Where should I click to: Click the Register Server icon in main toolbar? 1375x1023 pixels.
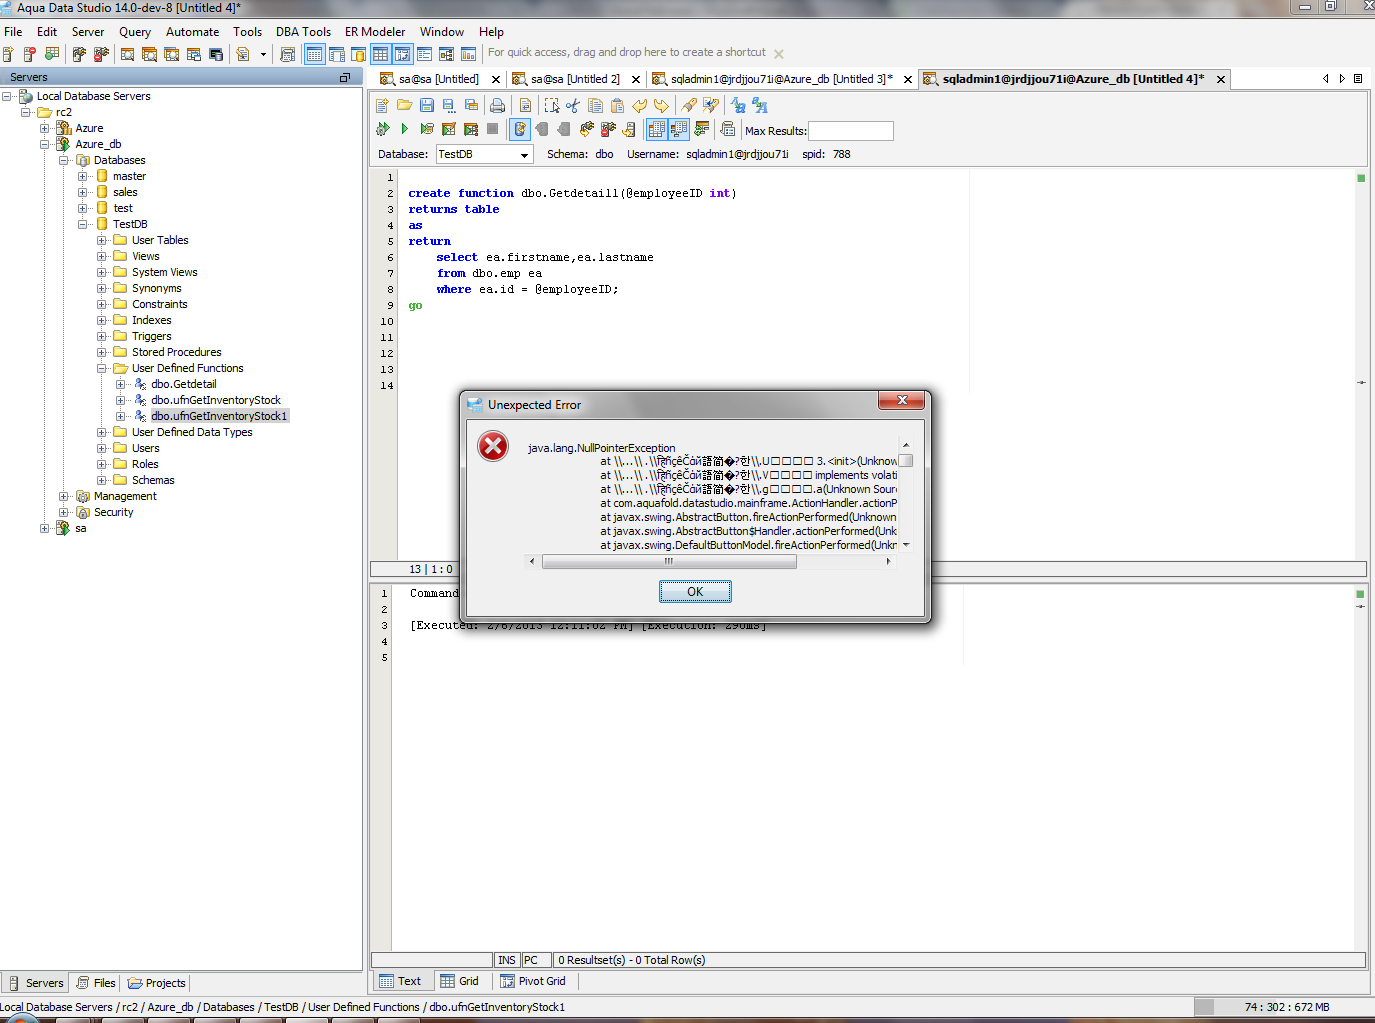[8, 54]
